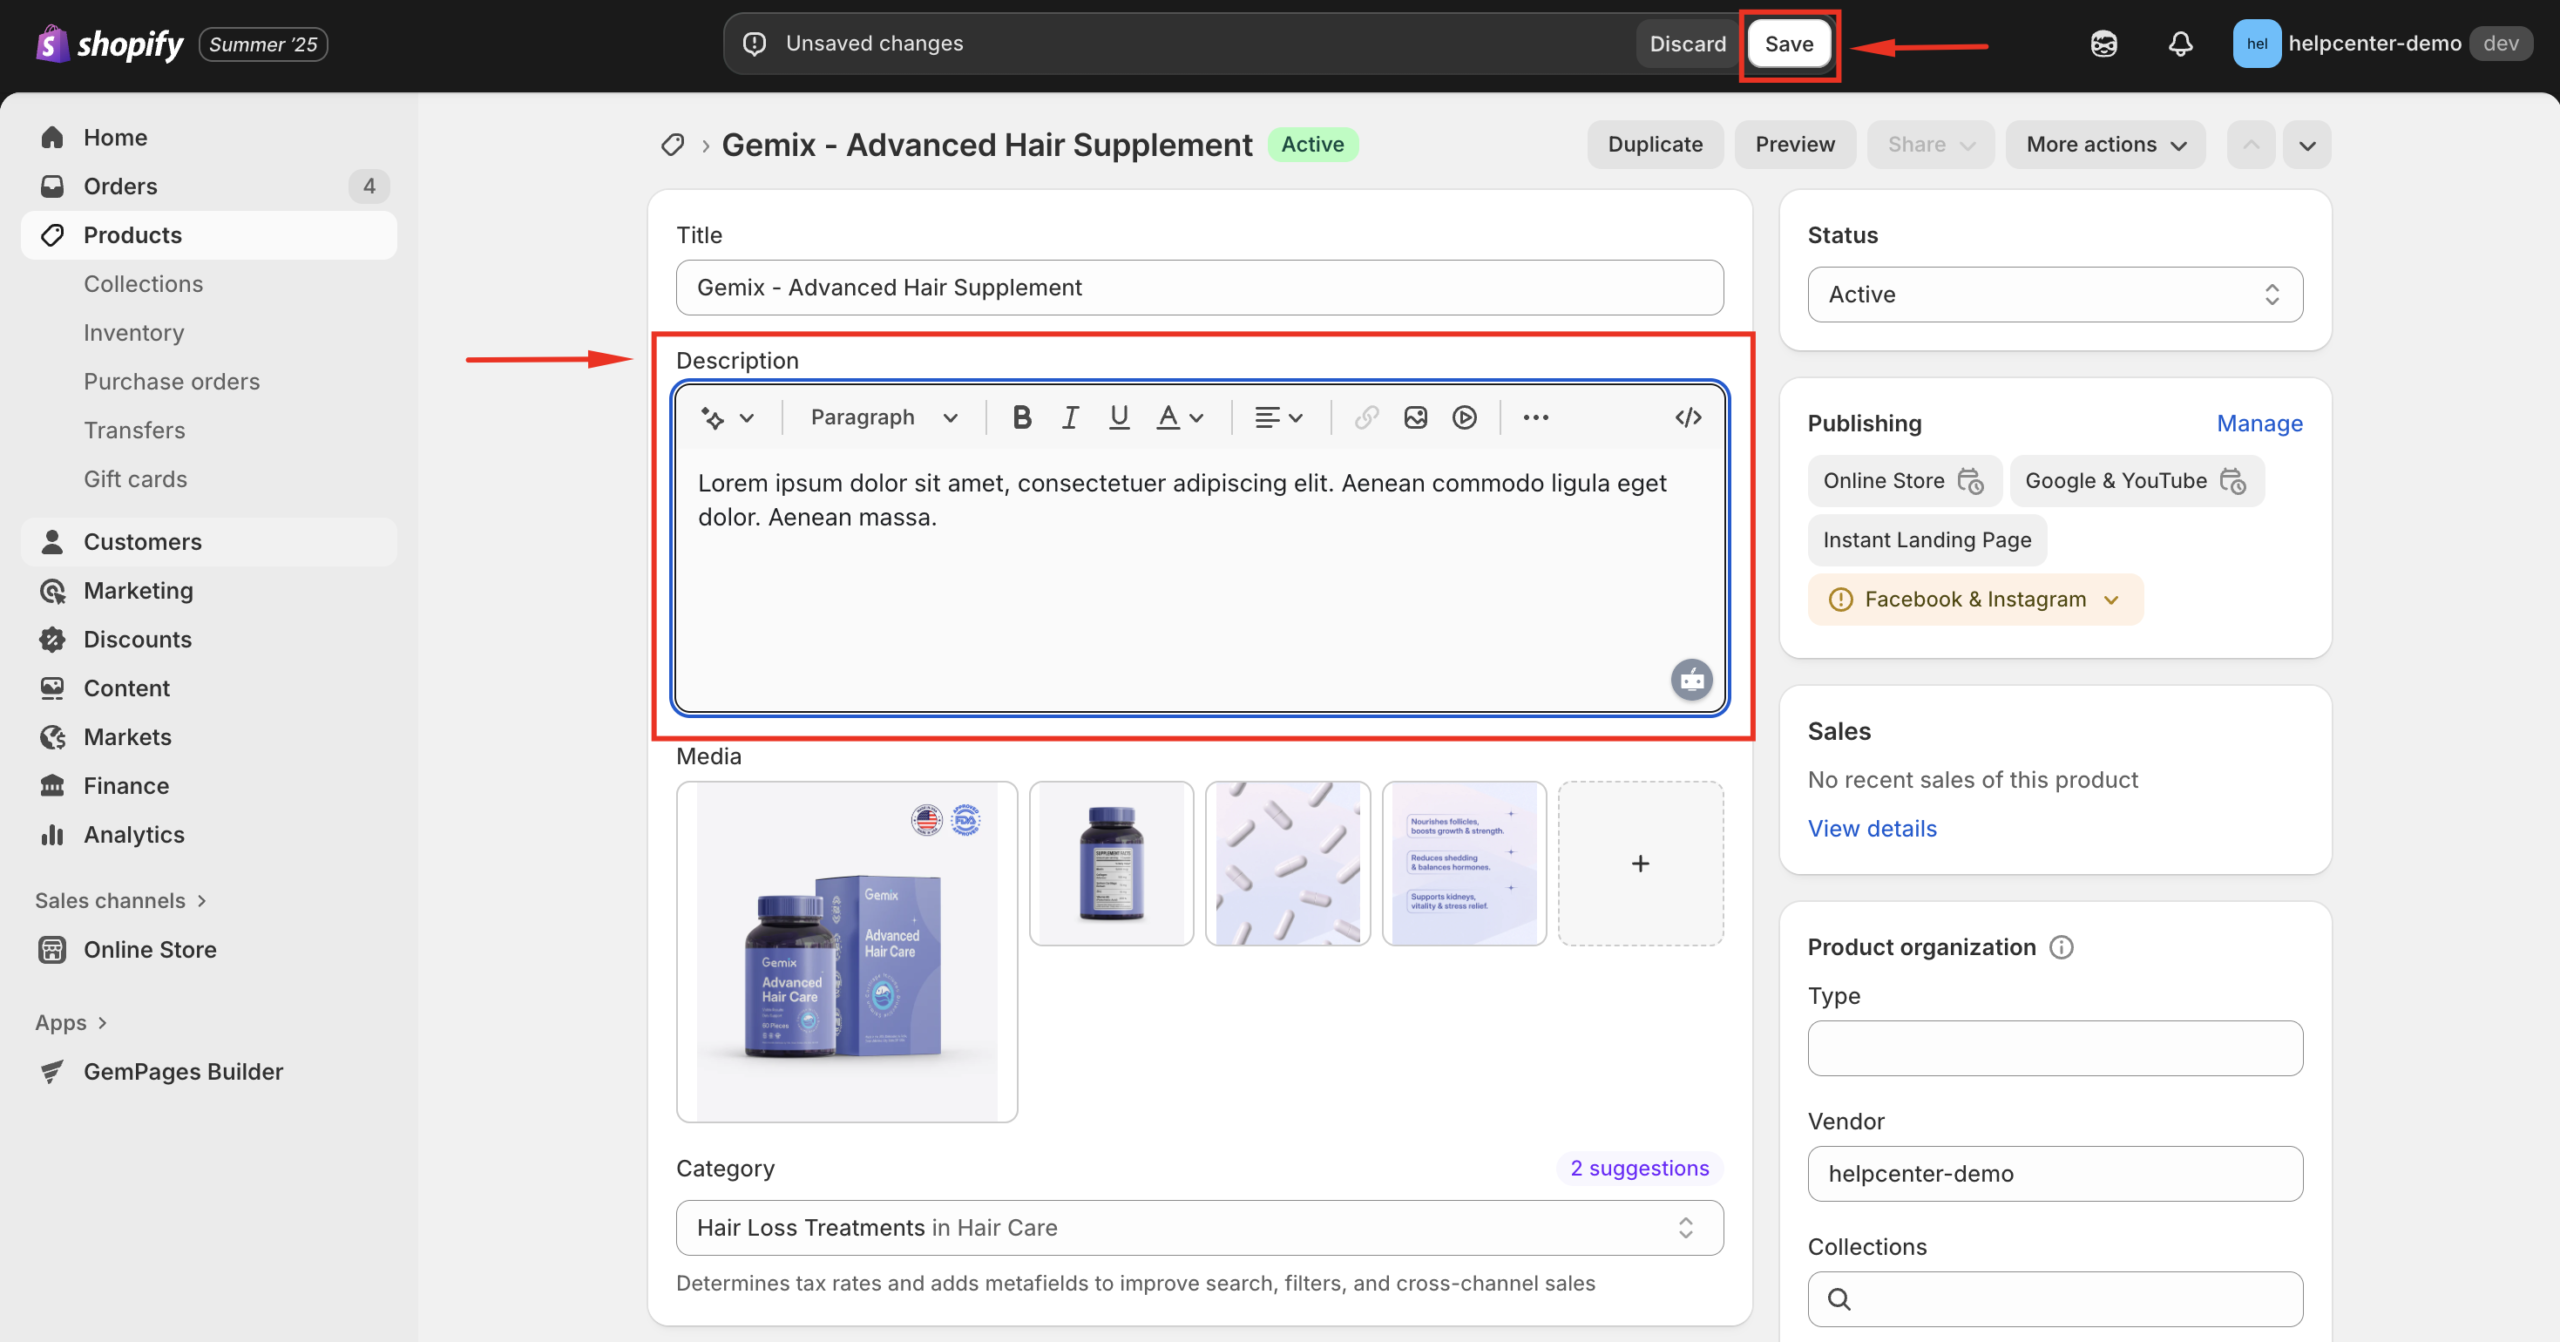Go to Orders in sidebar

[x=120, y=186]
